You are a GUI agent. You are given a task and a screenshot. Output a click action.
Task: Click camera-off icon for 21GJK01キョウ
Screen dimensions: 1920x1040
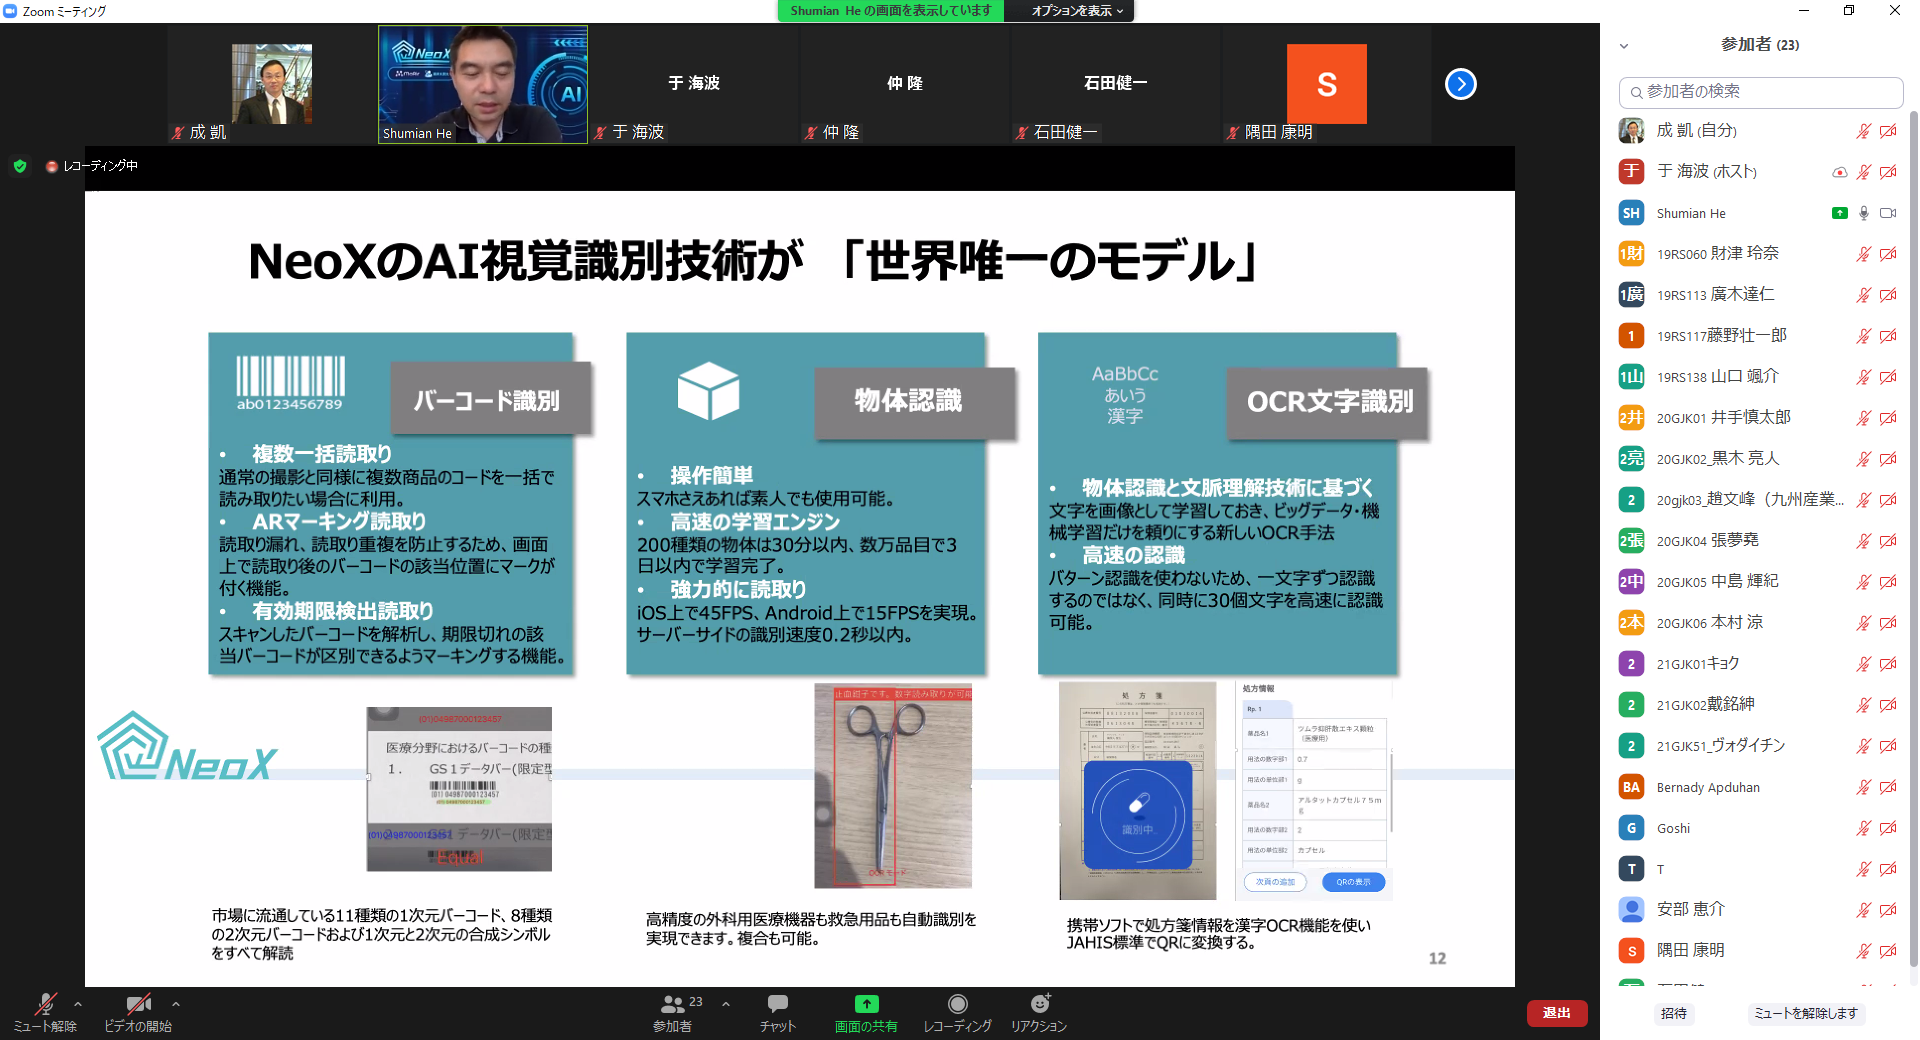[1888, 664]
